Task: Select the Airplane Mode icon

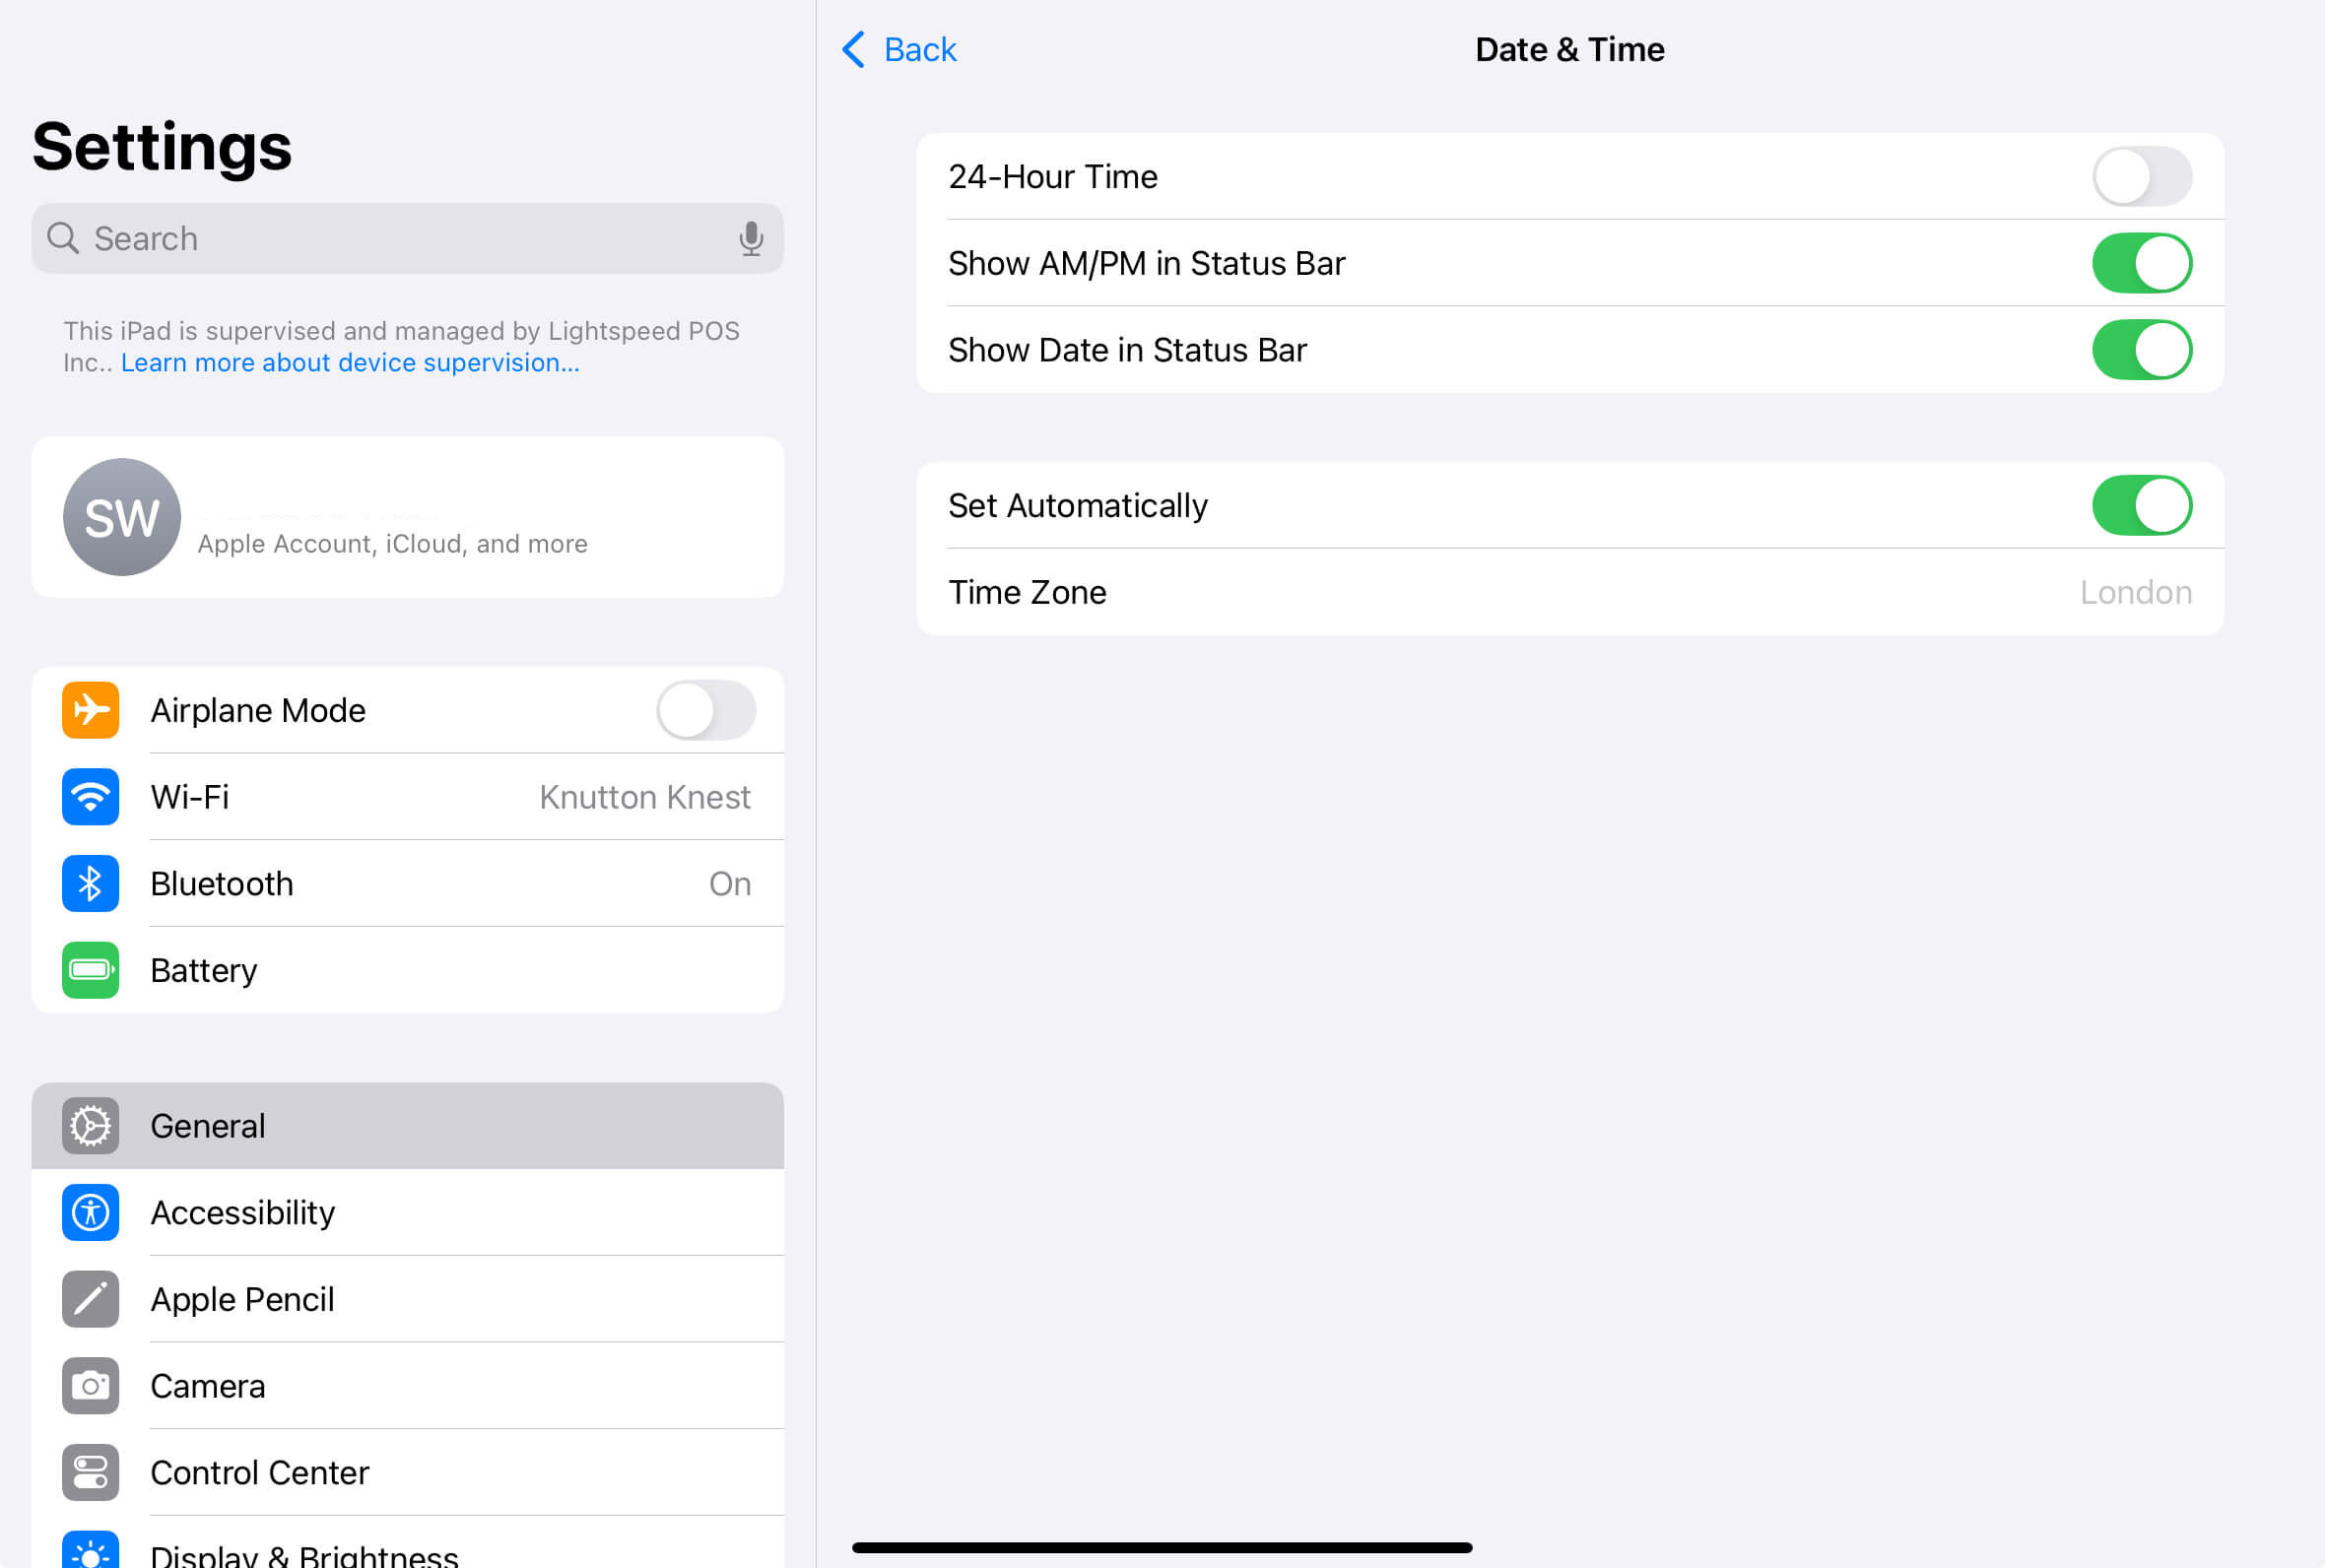Action: [x=90, y=710]
